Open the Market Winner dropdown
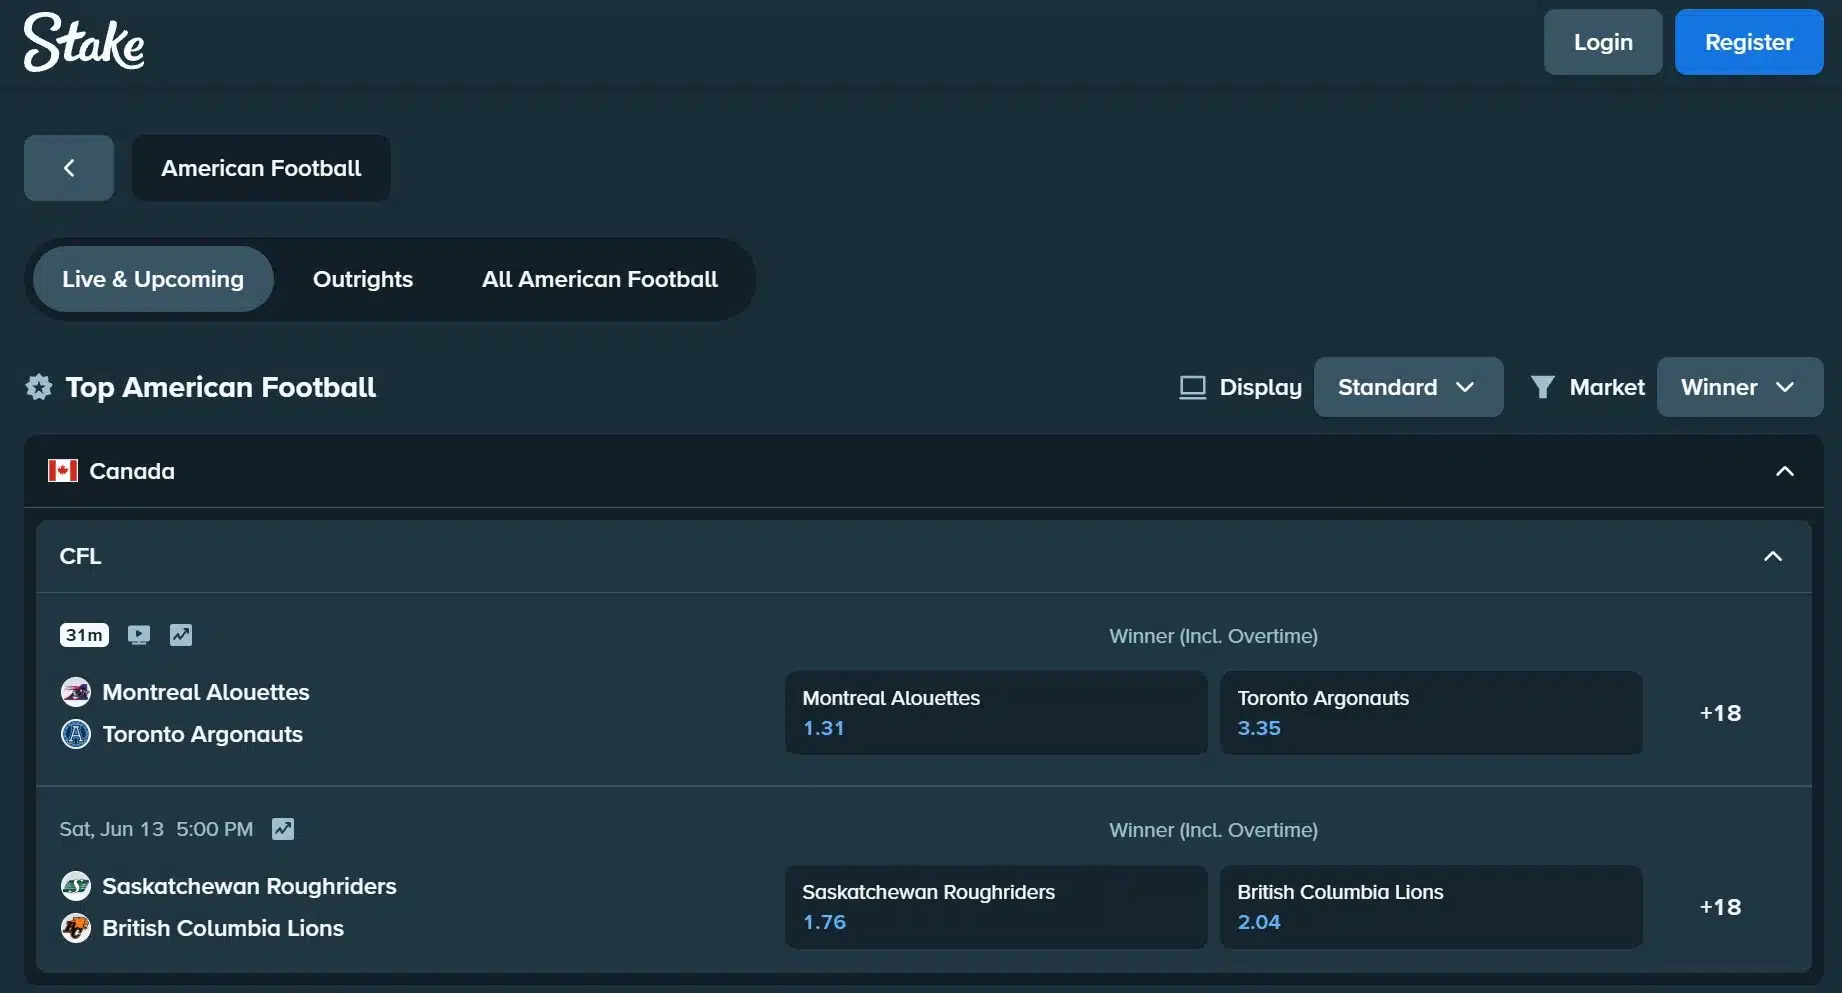1842x993 pixels. coord(1740,387)
